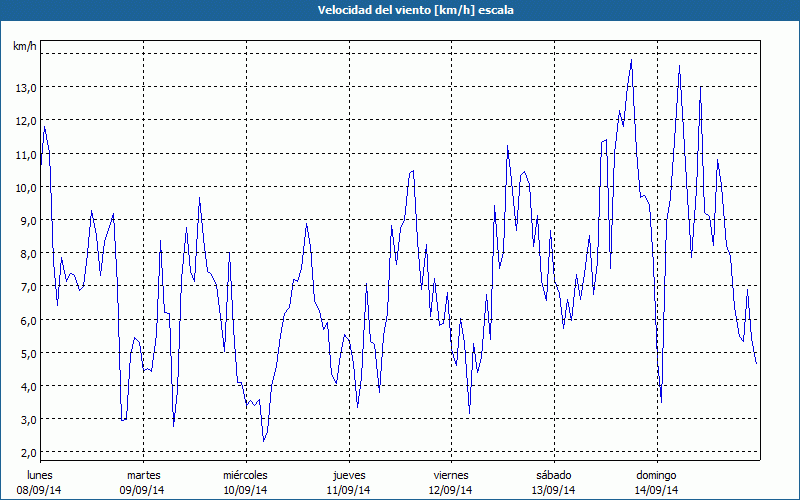Viewport: 800px width, 500px height.
Task: Click the km/h unit label
Action: pos(24,47)
